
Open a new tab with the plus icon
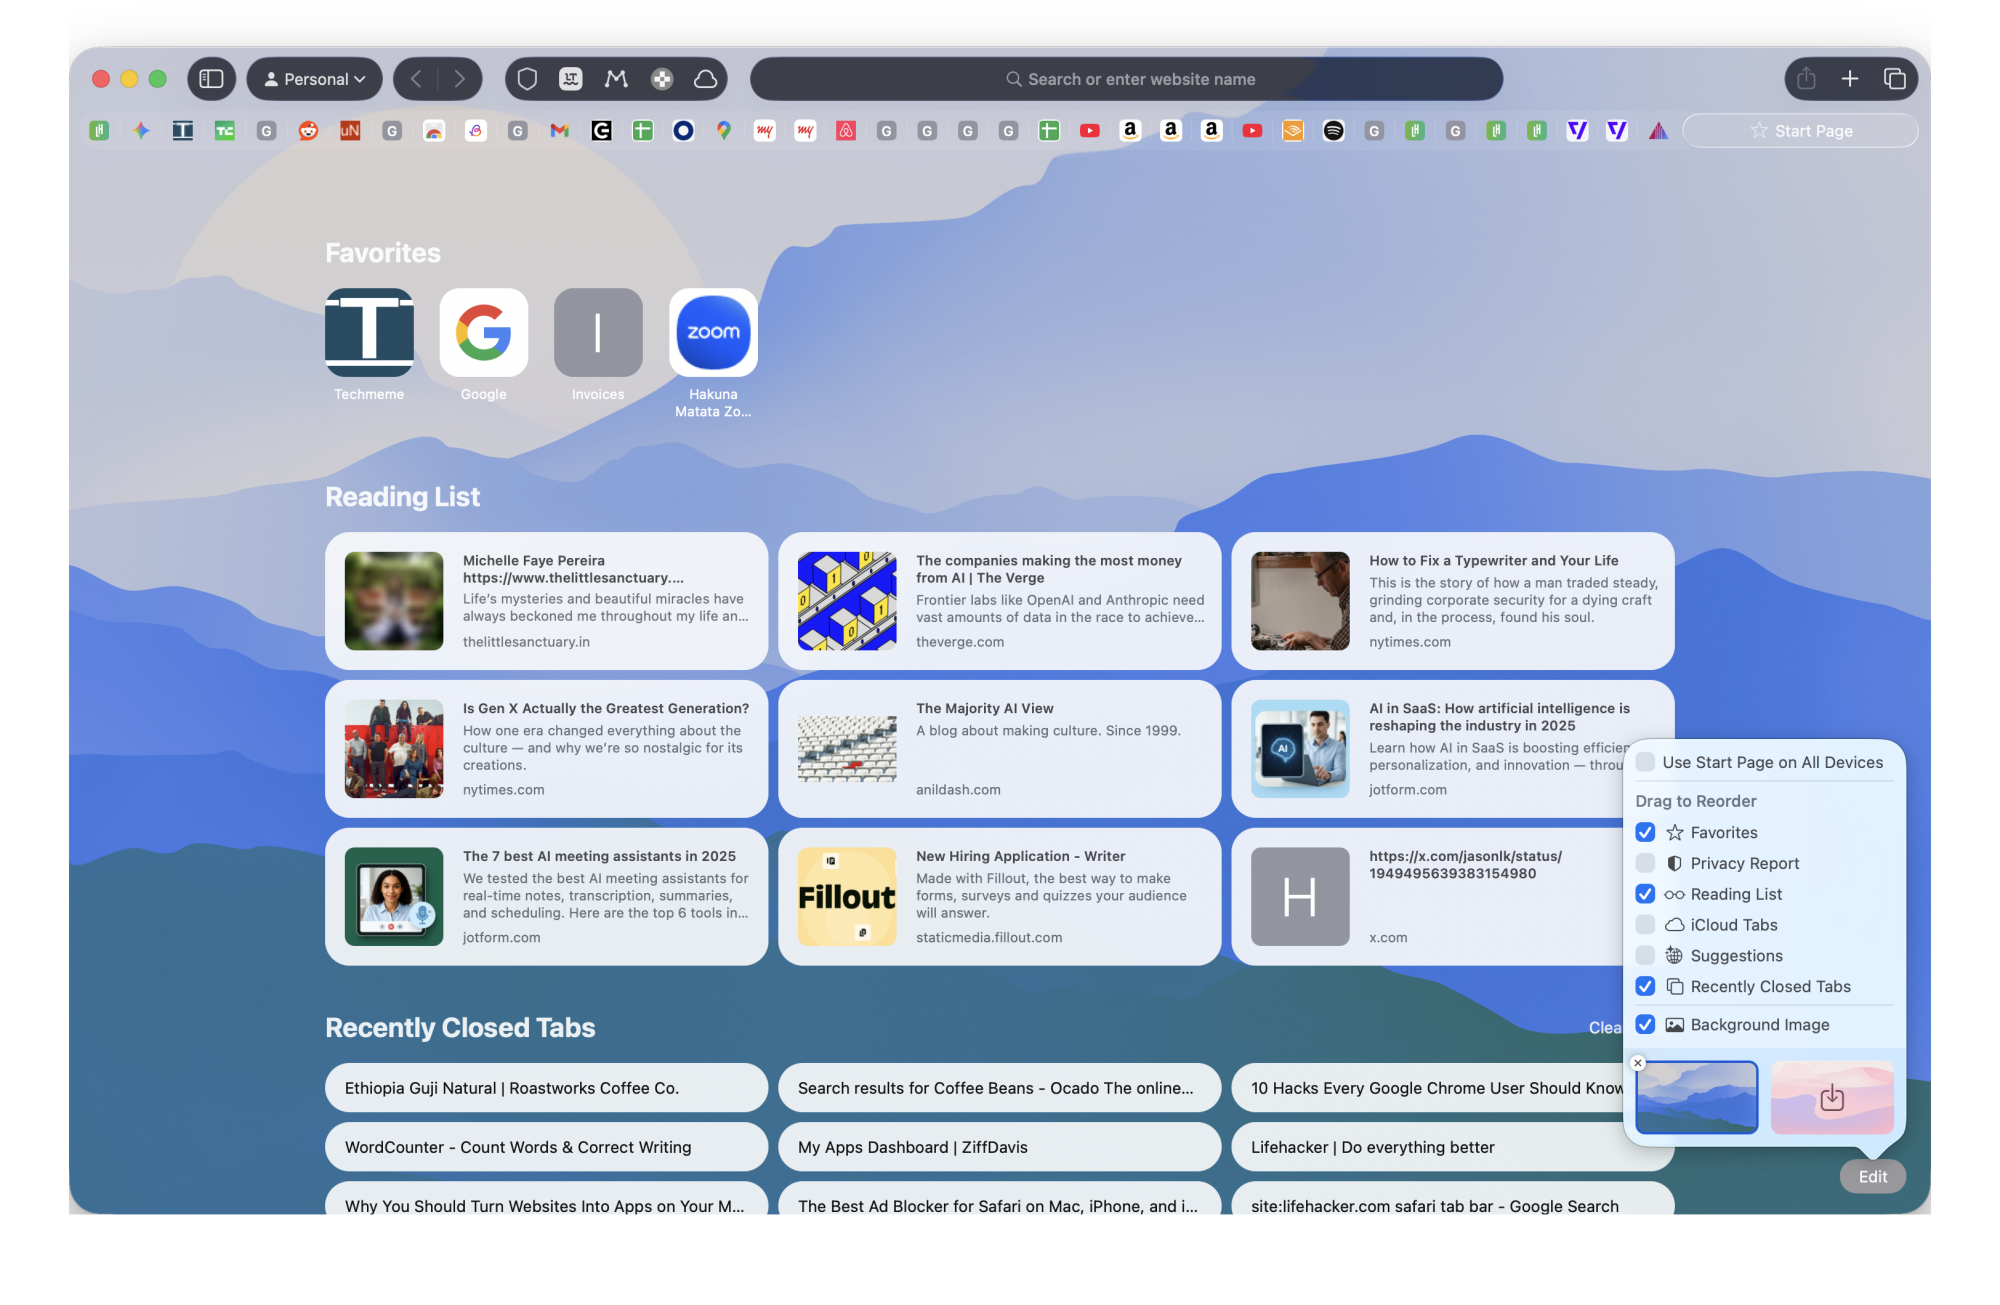(x=1851, y=78)
